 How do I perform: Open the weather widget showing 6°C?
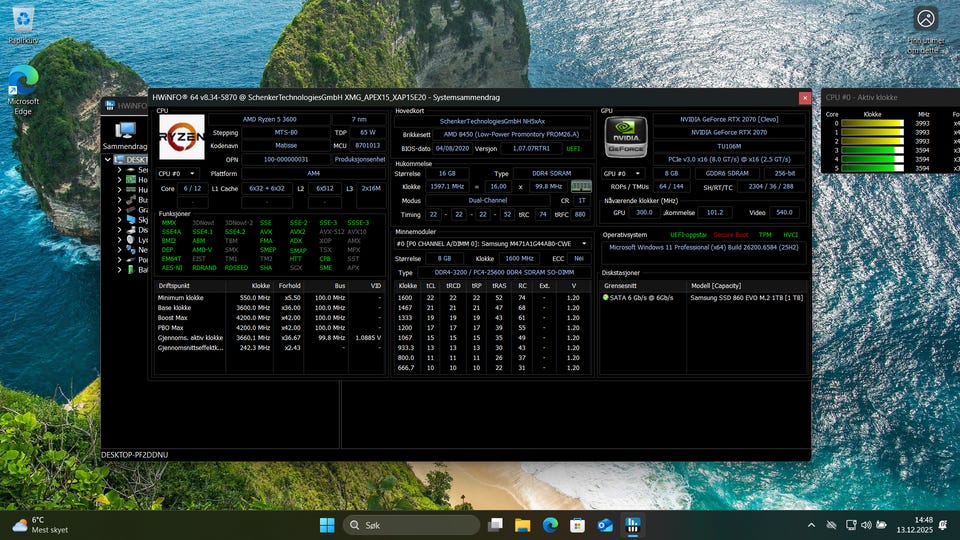[30, 525]
